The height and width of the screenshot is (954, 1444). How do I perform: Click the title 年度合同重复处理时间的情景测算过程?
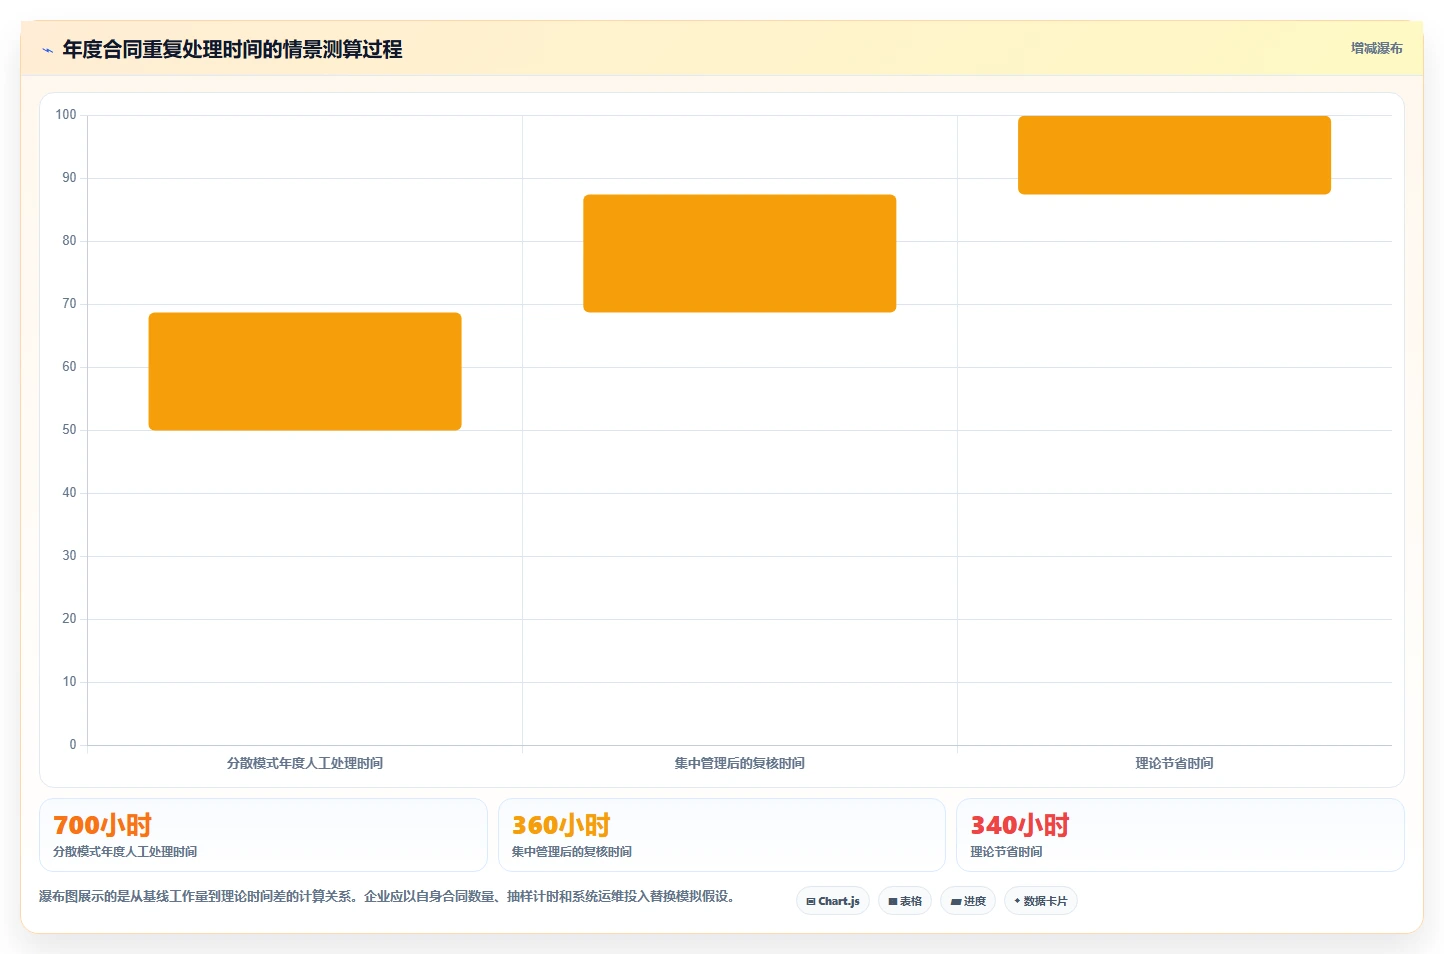tap(232, 49)
